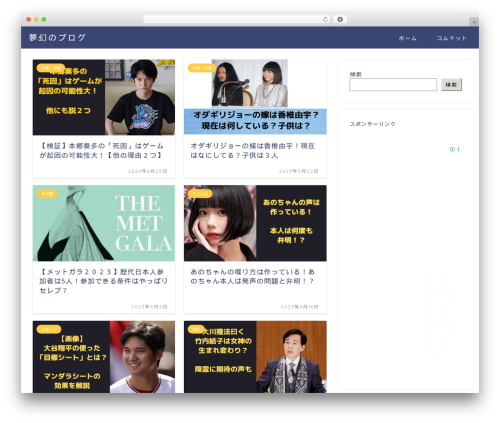Open the あのちゃんの声 article thumbnail

pyautogui.click(x=255, y=223)
